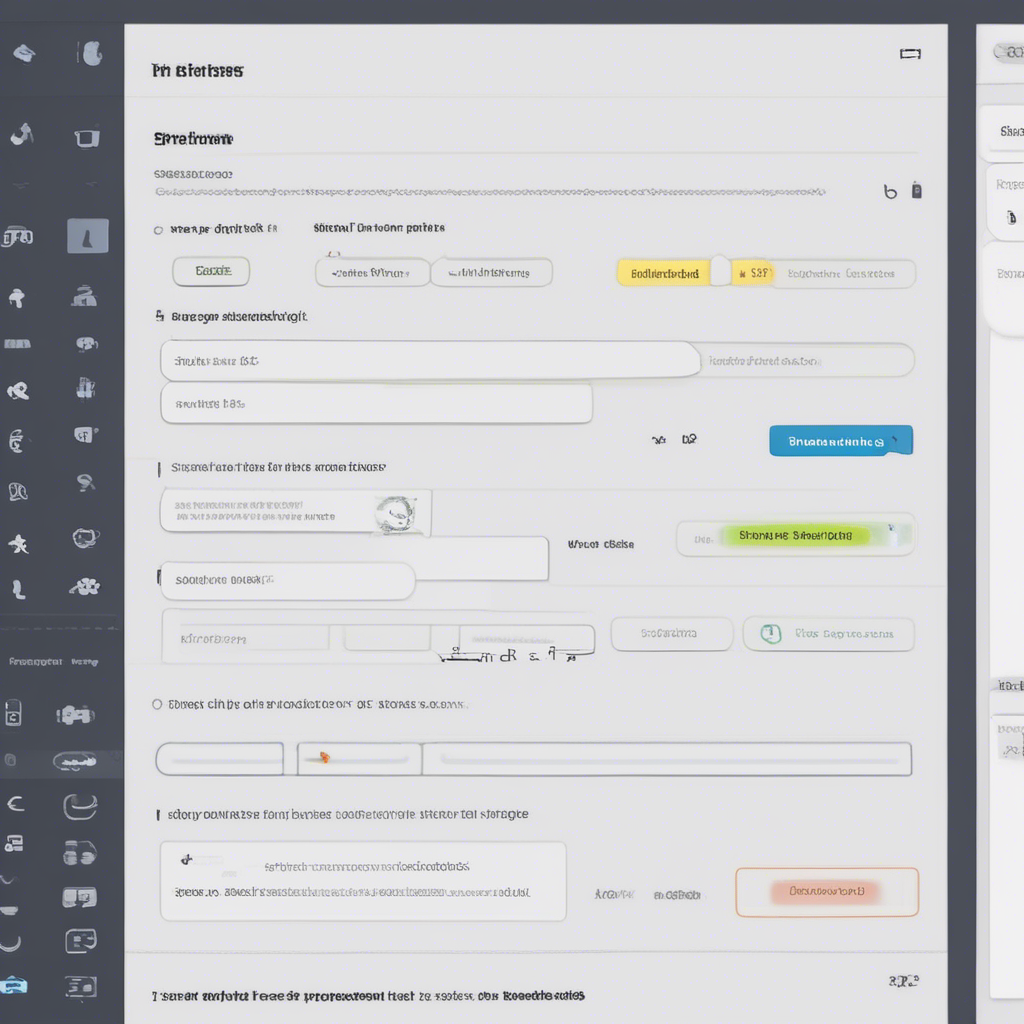Select the first radio button option at top
1024x1024 pixels.
coord(158,228)
